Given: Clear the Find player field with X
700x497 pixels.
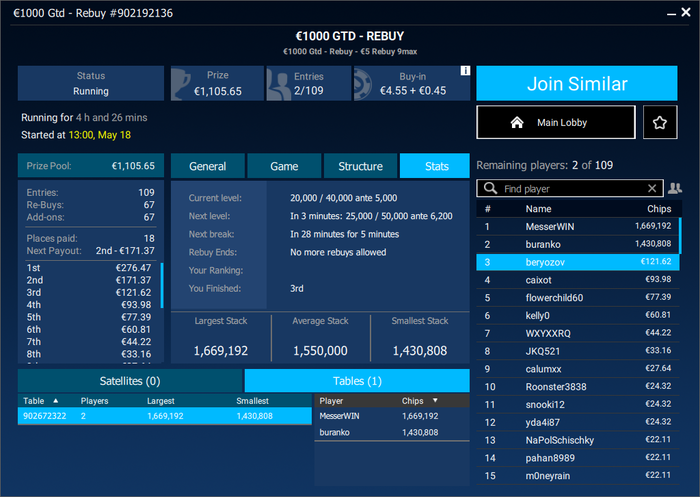Looking at the screenshot, I should point(652,188).
